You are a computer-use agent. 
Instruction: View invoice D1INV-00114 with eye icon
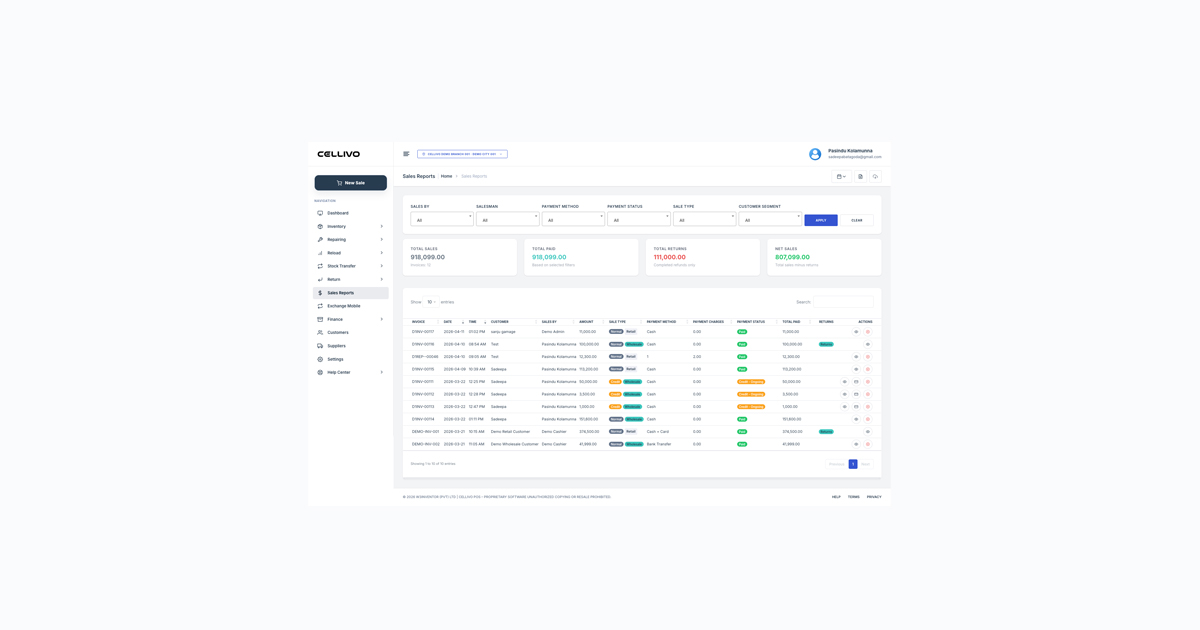[856, 419]
